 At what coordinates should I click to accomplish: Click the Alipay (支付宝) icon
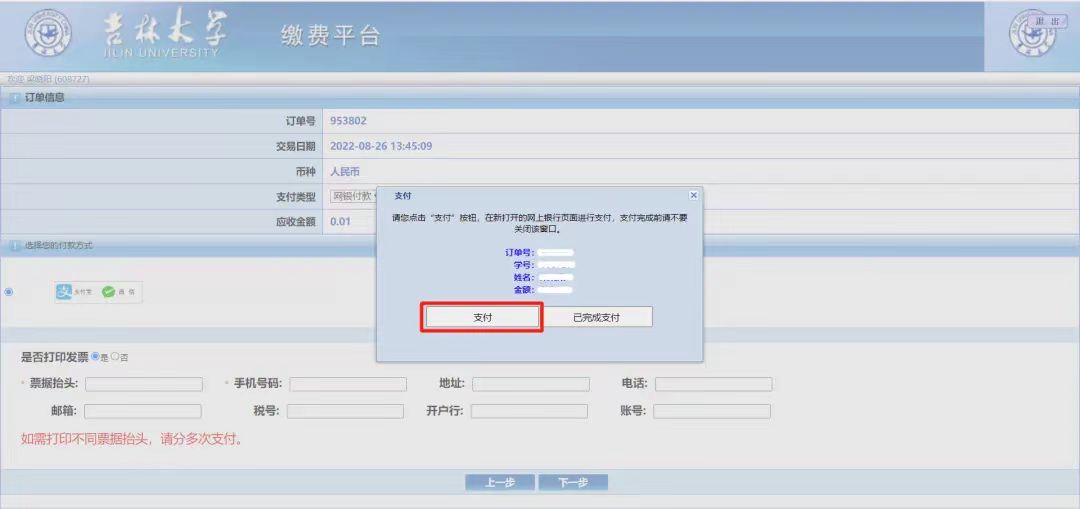[64, 292]
